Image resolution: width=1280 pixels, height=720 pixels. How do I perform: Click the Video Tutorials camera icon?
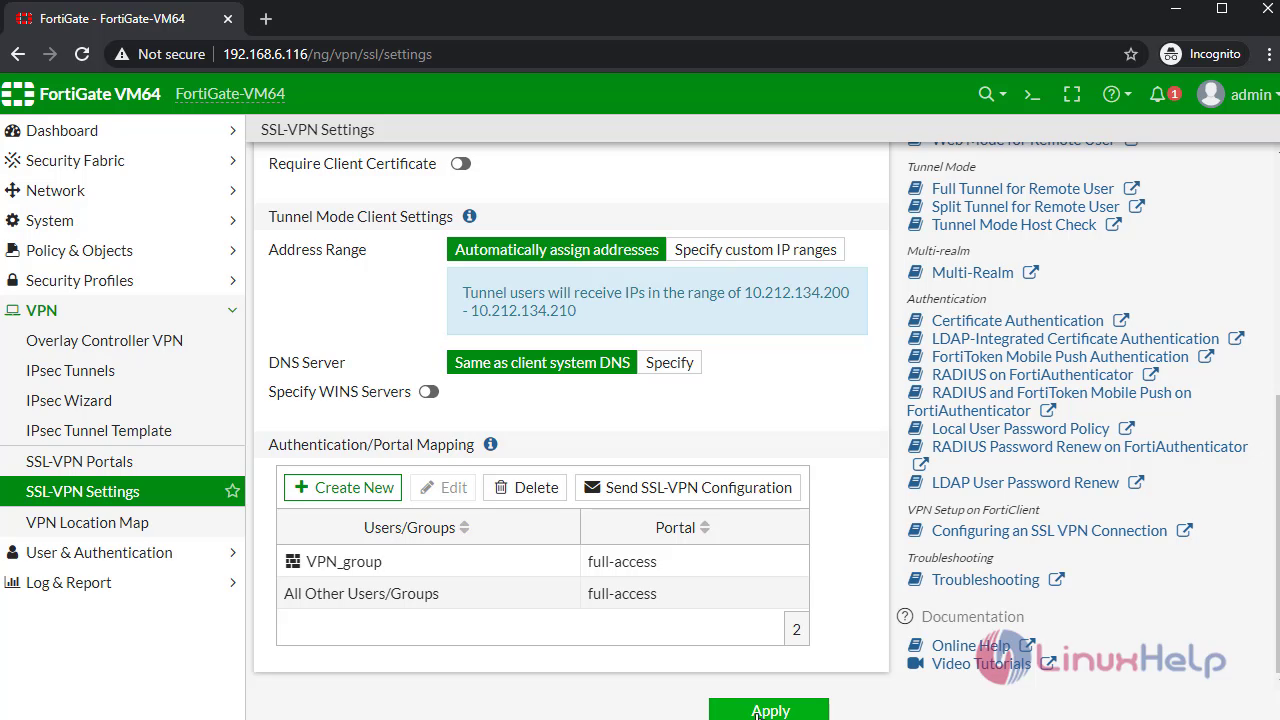(x=915, y=663)
